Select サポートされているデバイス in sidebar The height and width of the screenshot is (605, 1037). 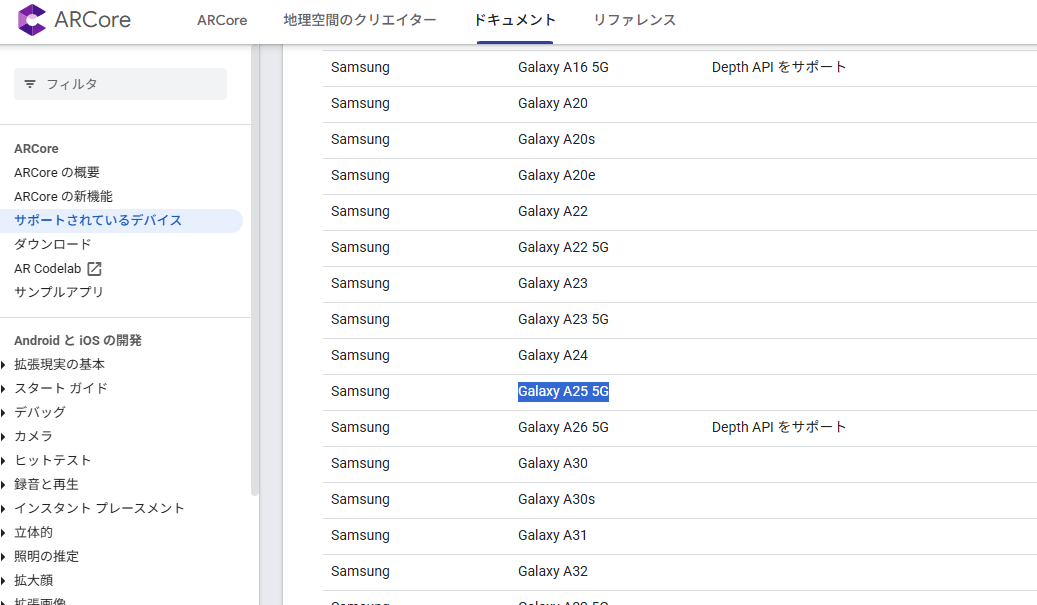pyautogui.click(x=98, y=220)
